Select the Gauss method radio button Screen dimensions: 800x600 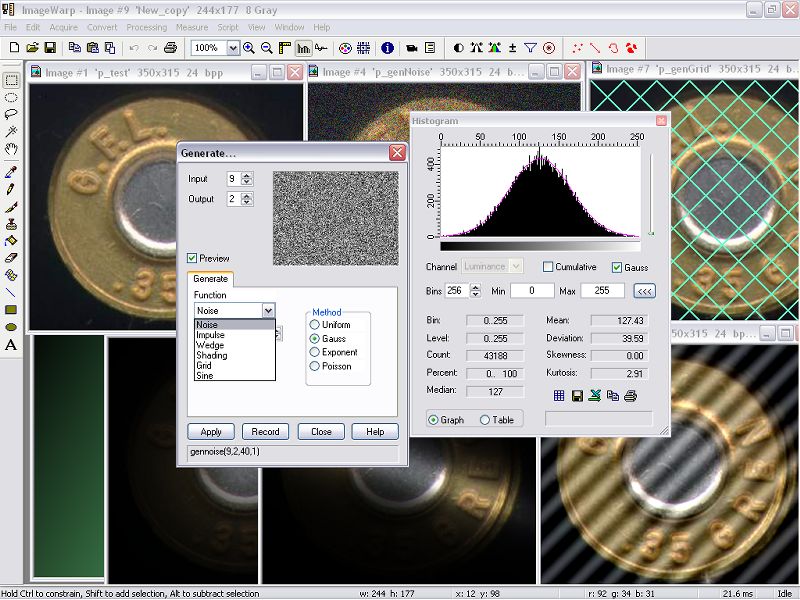[x=314, y=338]
